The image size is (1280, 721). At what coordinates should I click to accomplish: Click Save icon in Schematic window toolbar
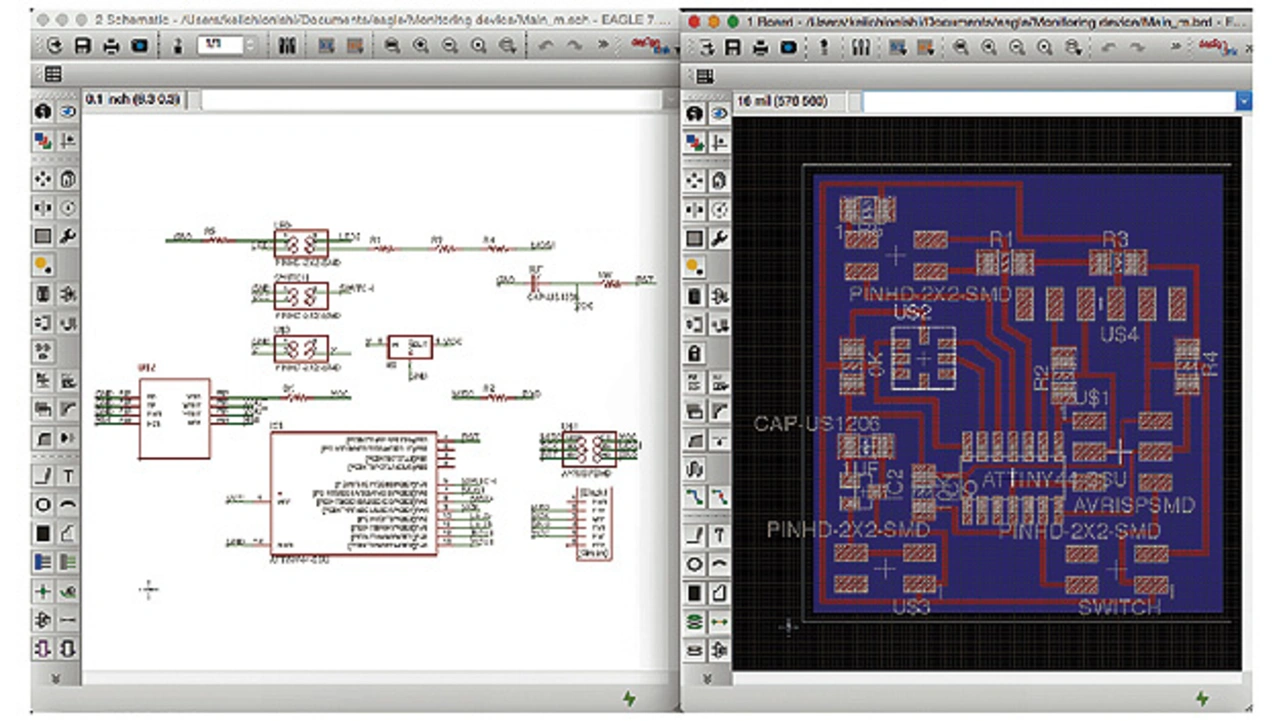coord(83,46)
